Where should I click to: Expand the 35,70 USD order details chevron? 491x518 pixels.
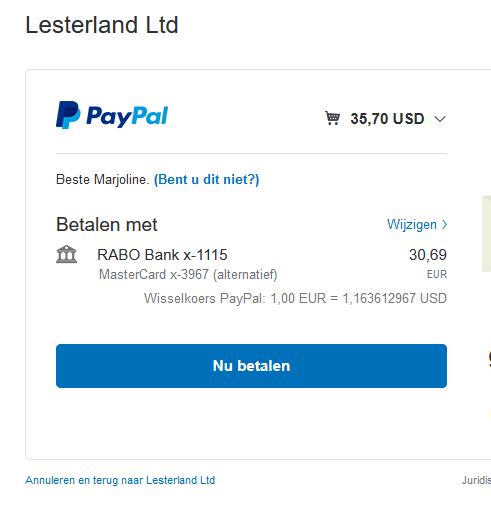click(x=440, y=119)
